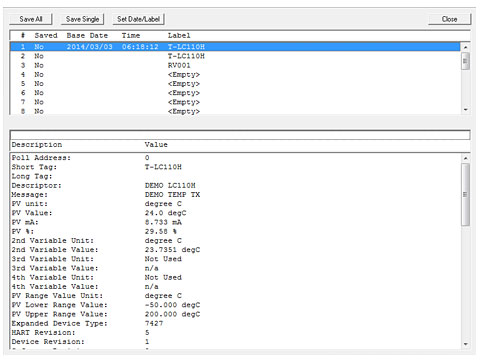Open the Set Date/Label dialog

click(138, 19)
